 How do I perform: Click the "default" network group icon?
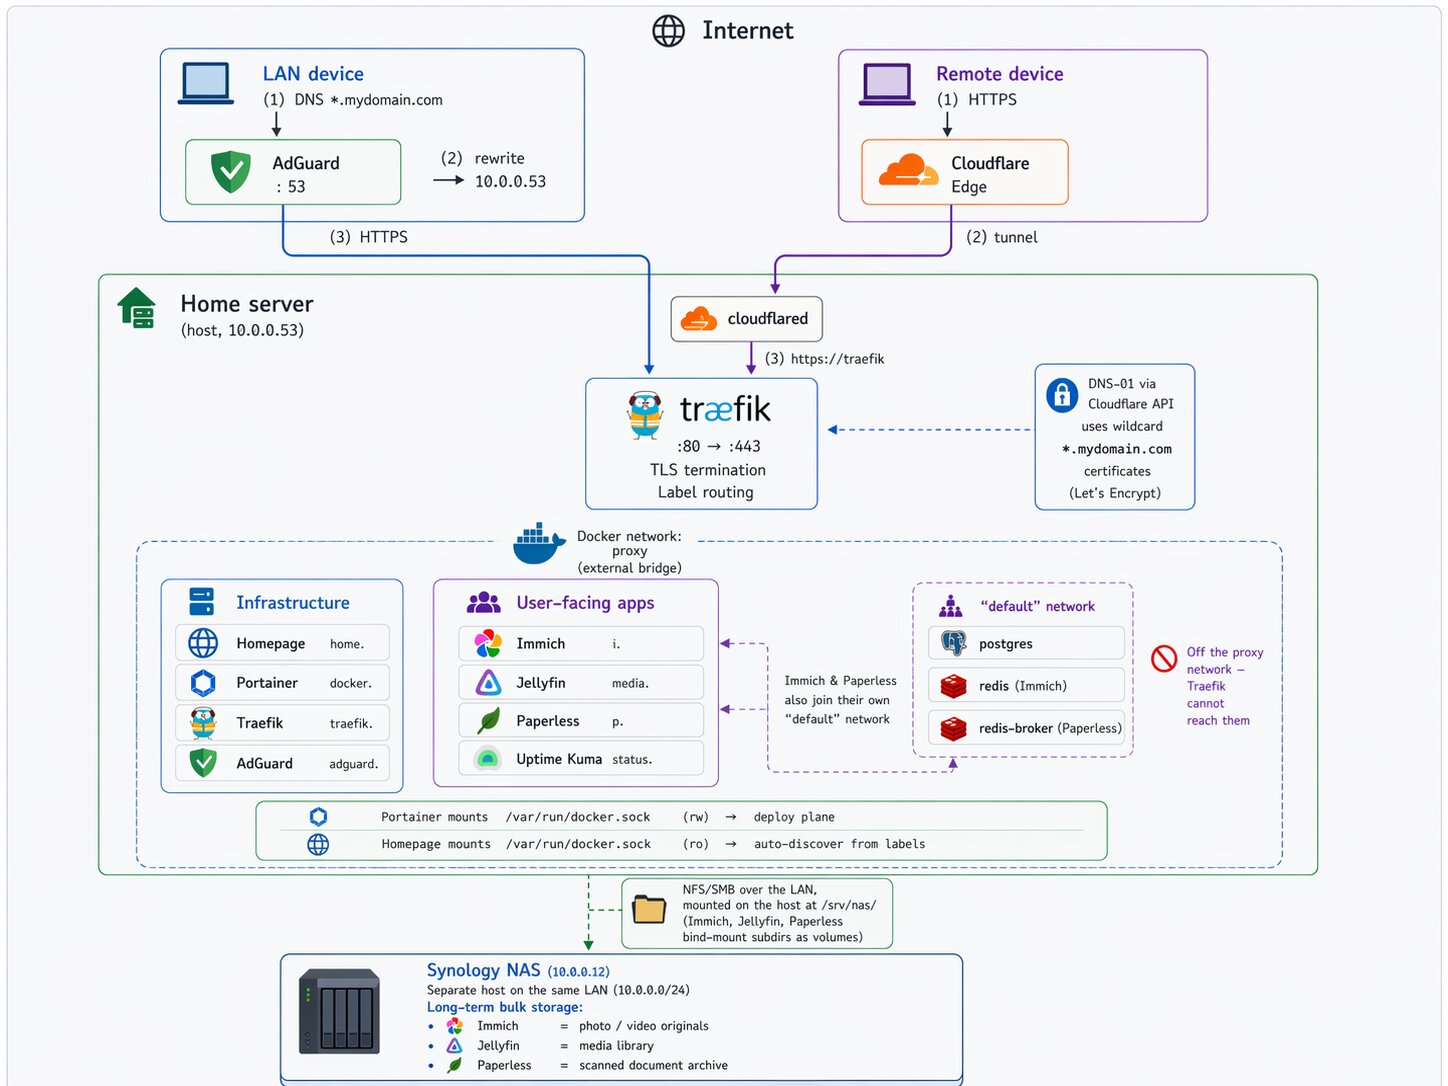tap(951, 606)
